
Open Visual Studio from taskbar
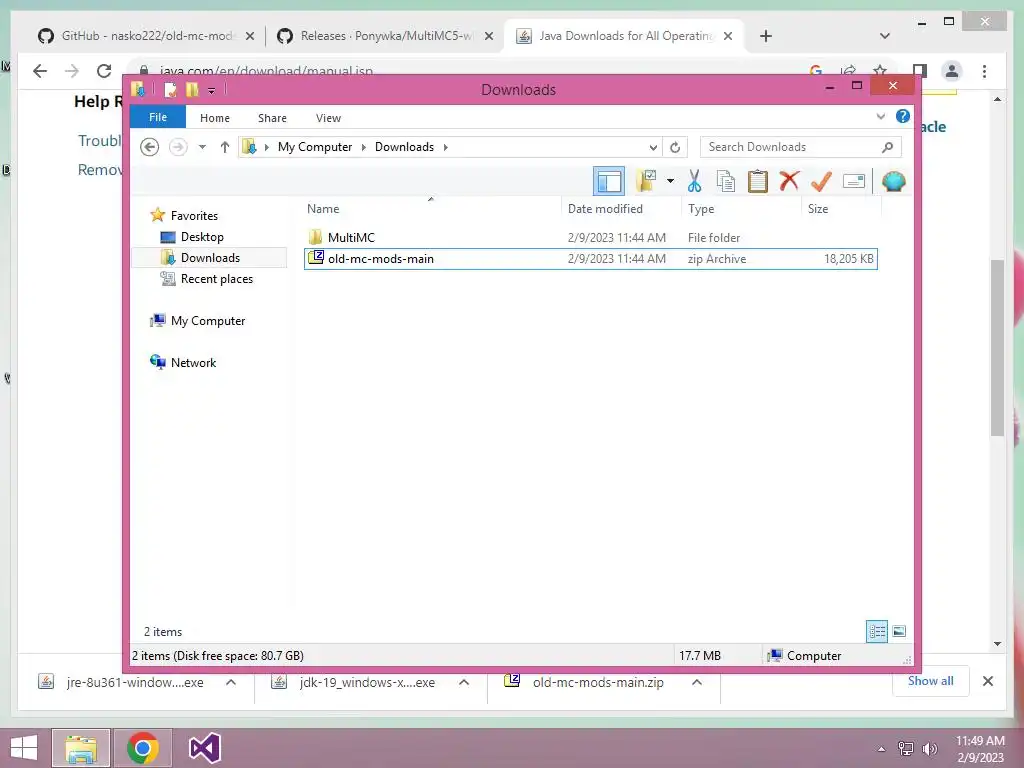tap(204, 748)
